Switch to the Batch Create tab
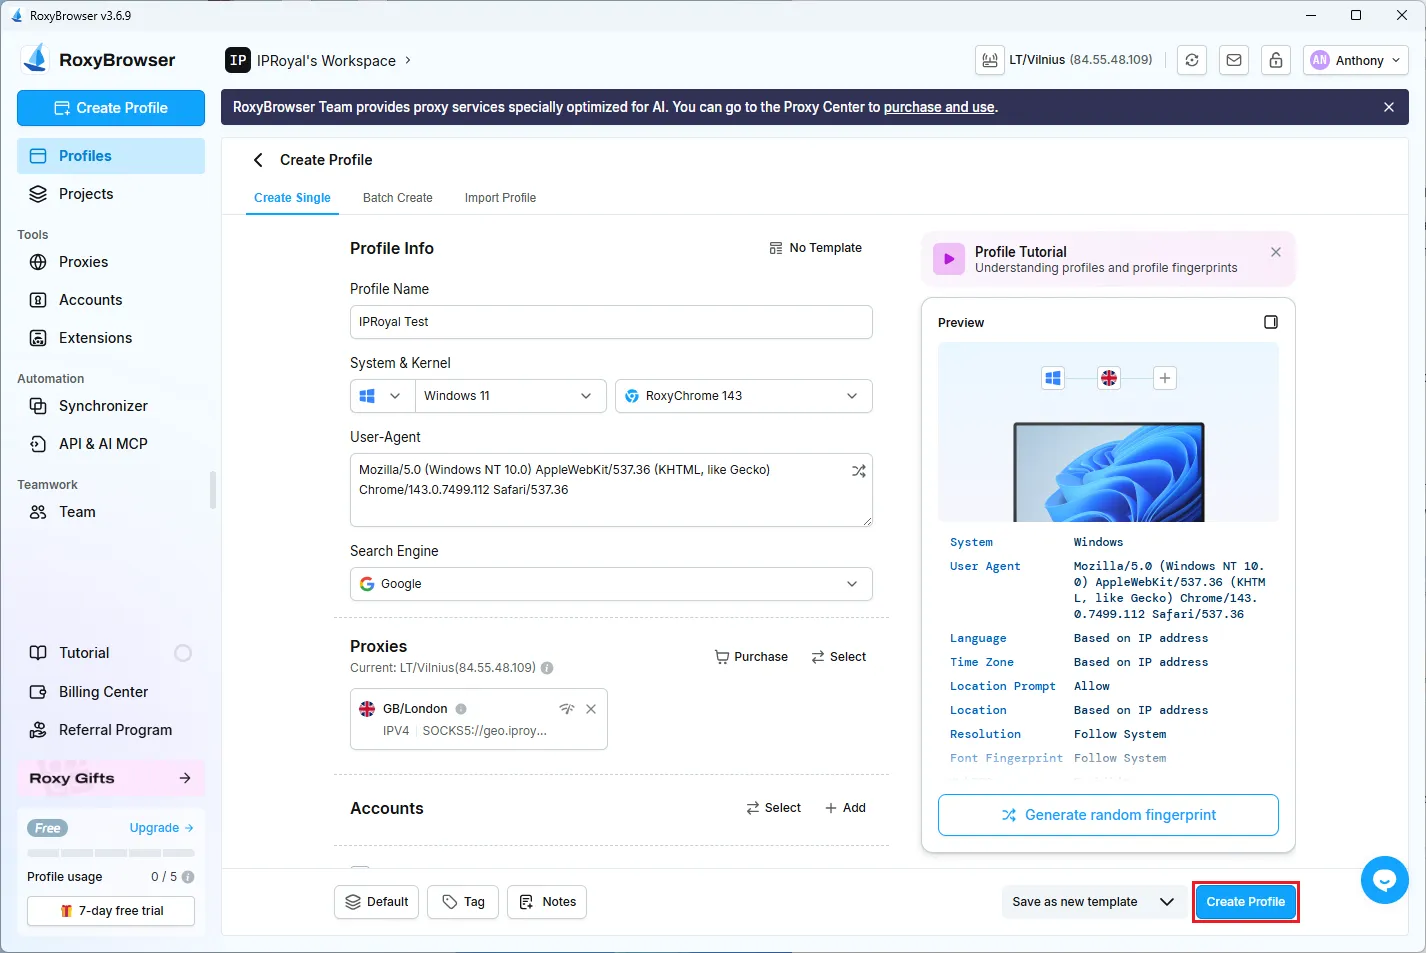 (x=397, y=198)
